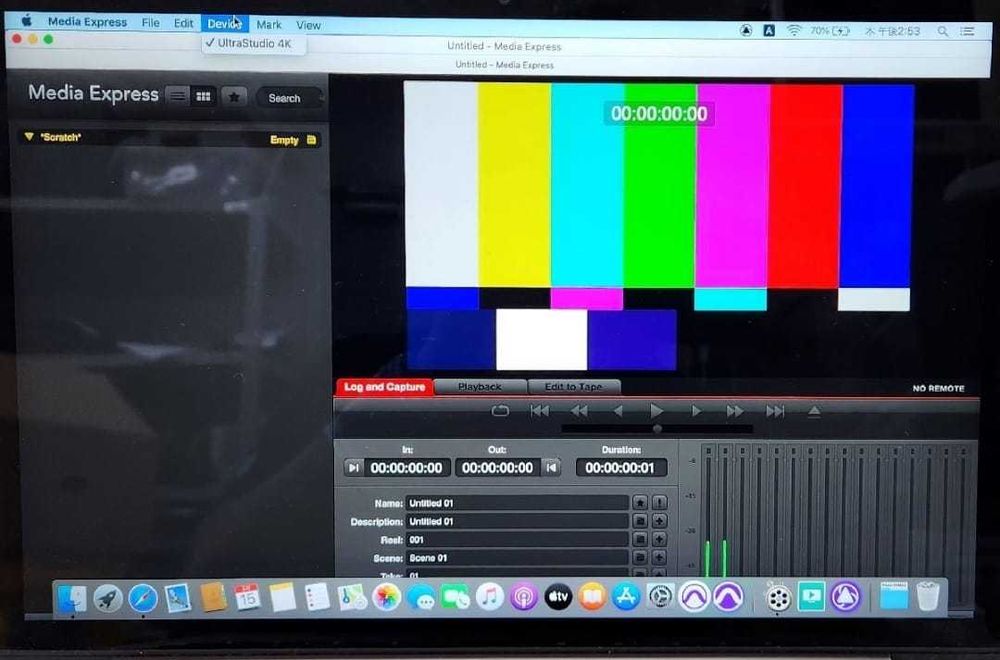Increment Reel number with plus button
Viewport: 1000px width, 660px height.
tap(659, 539)
